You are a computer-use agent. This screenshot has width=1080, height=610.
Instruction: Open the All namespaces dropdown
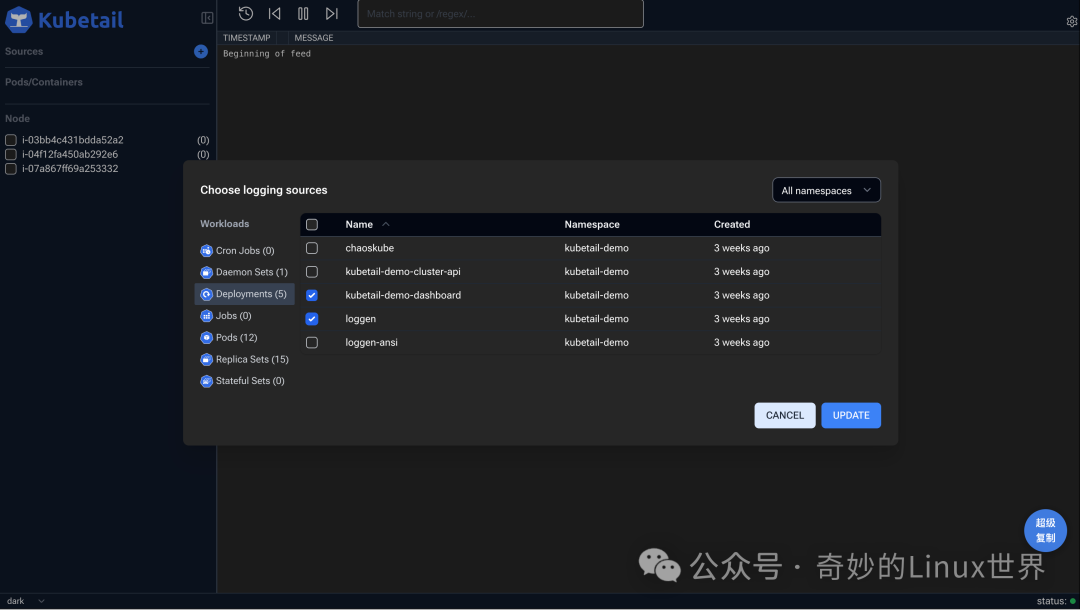coord(827,191)
